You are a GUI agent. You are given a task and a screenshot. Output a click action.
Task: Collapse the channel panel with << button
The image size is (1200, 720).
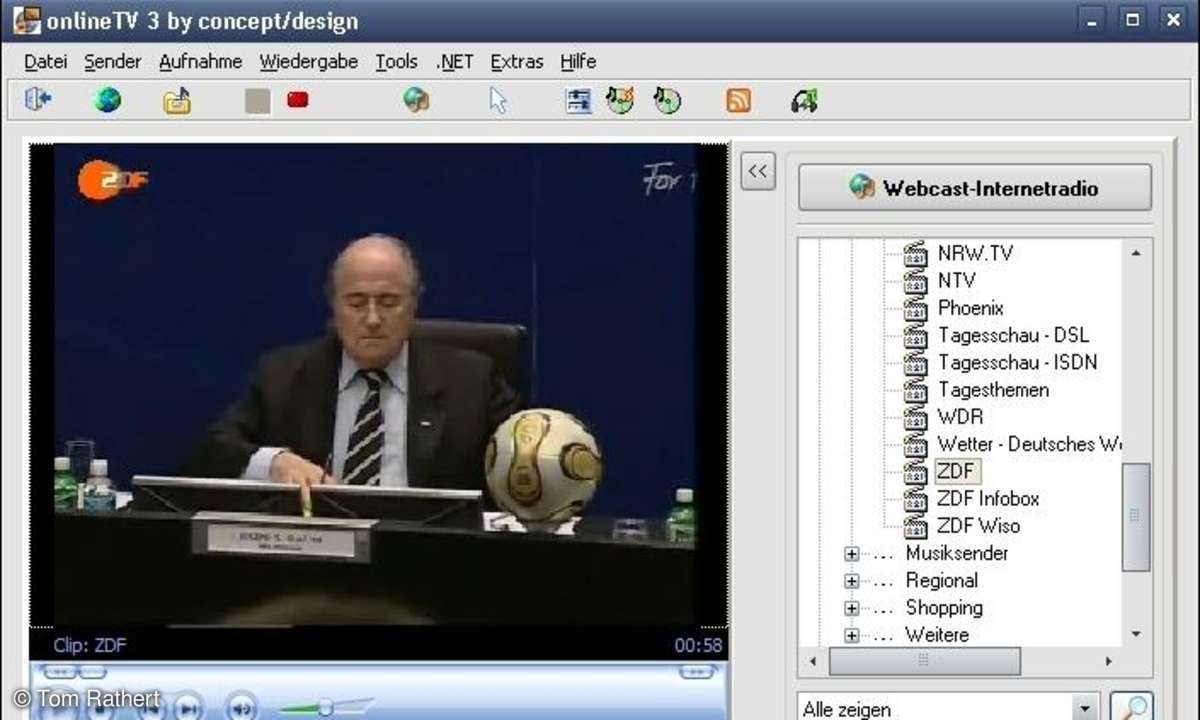click(758, 171)
